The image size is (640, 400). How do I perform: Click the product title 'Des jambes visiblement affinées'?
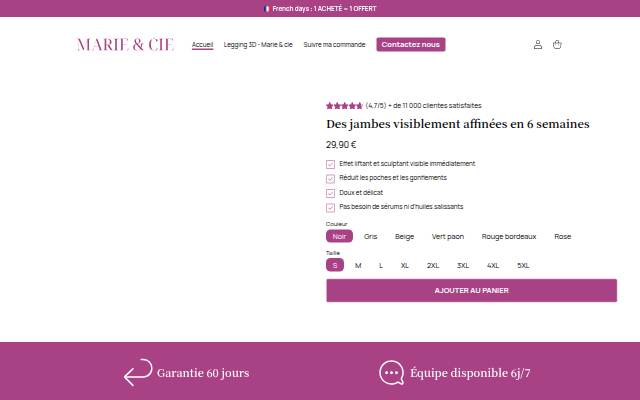(458, 124)
